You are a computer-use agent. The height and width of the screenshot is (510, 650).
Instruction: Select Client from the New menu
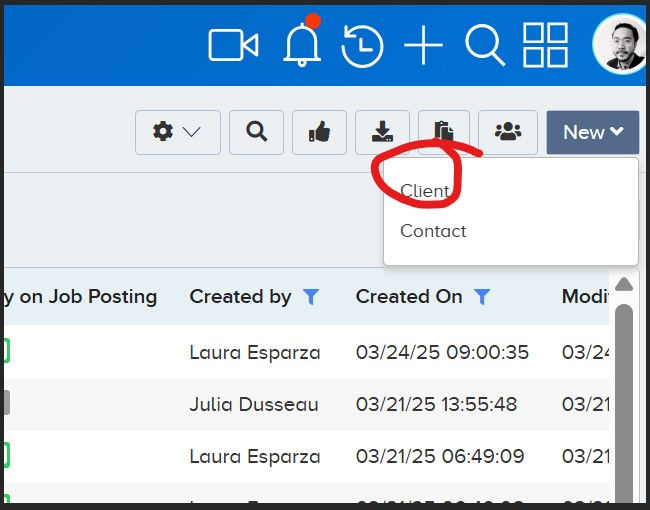[x=425, y=191]
